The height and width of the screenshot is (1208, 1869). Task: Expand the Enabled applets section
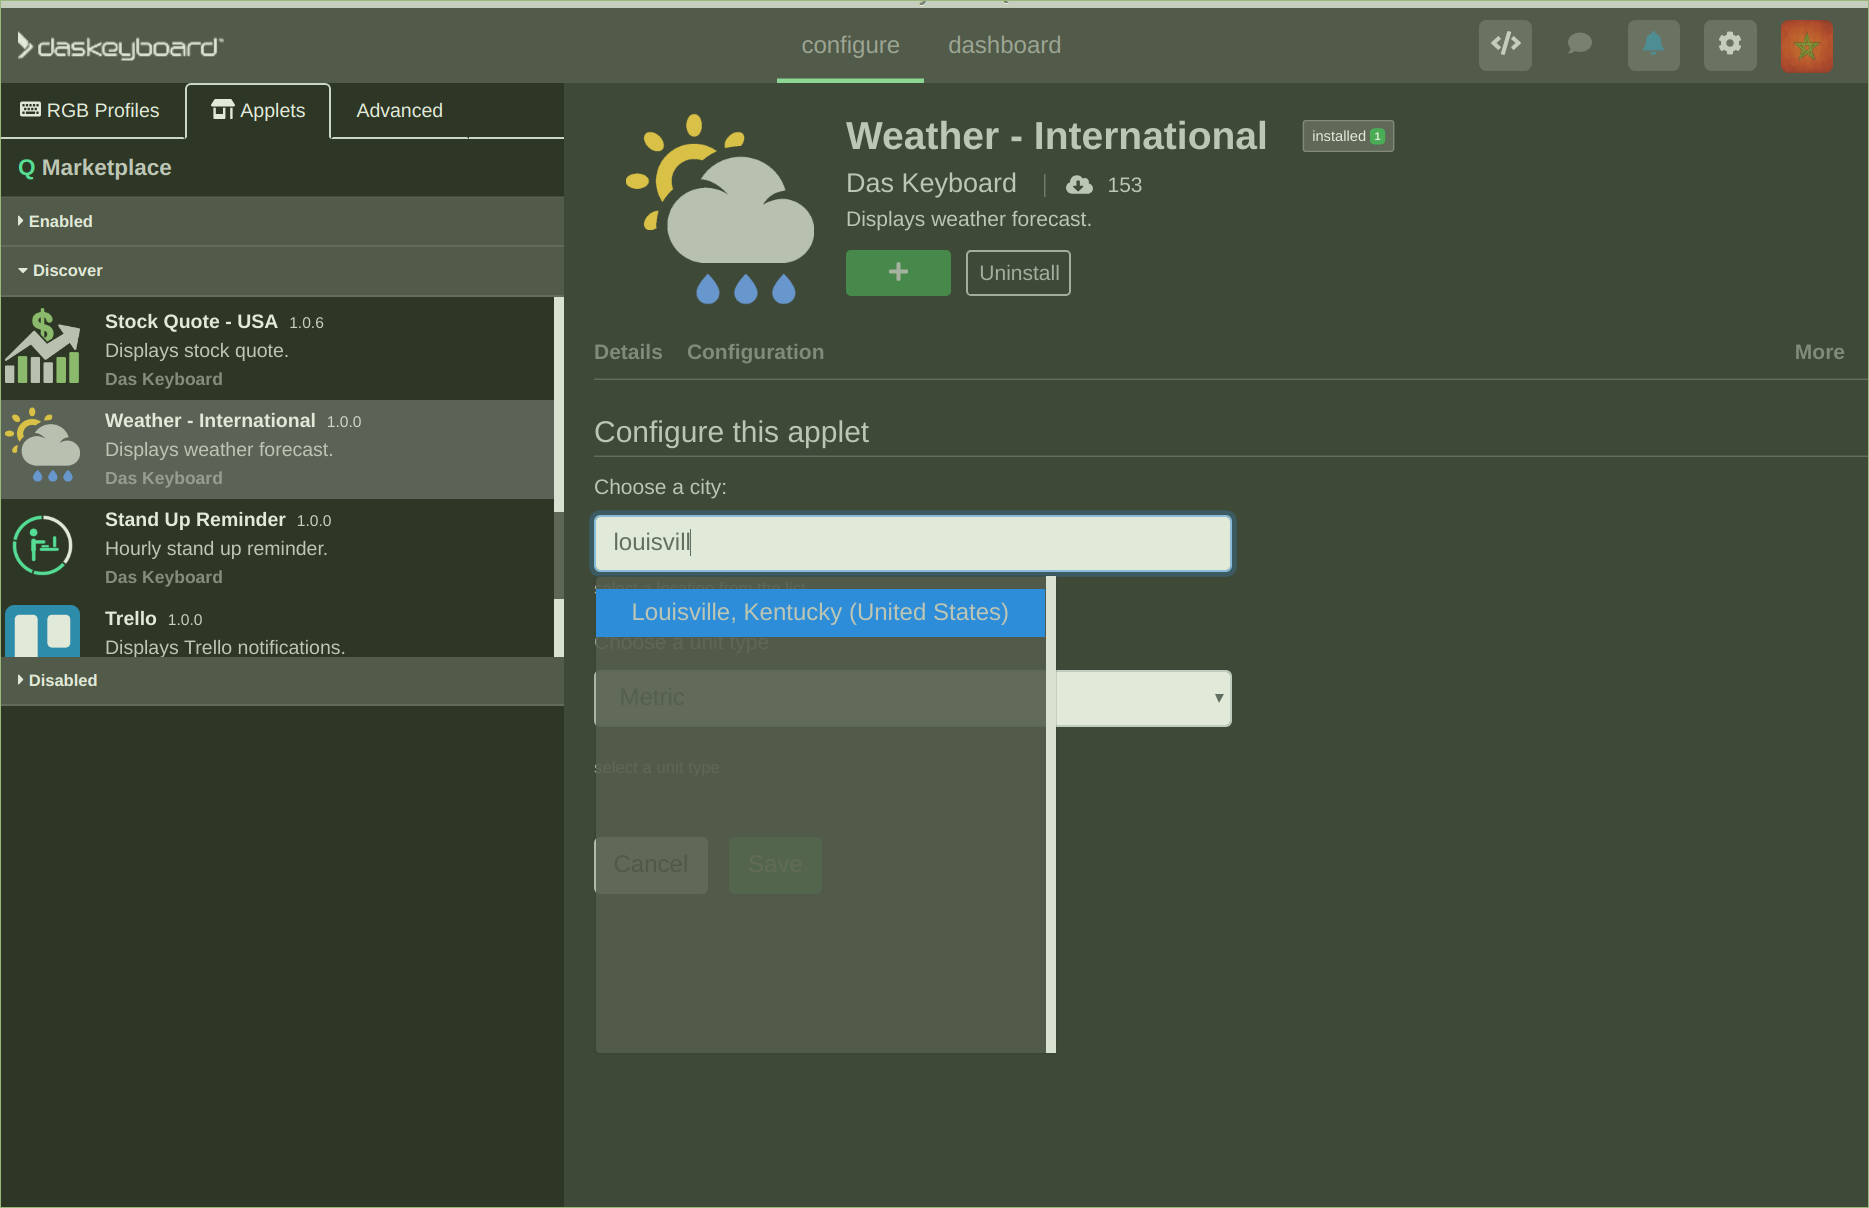(x=60, y=221)
